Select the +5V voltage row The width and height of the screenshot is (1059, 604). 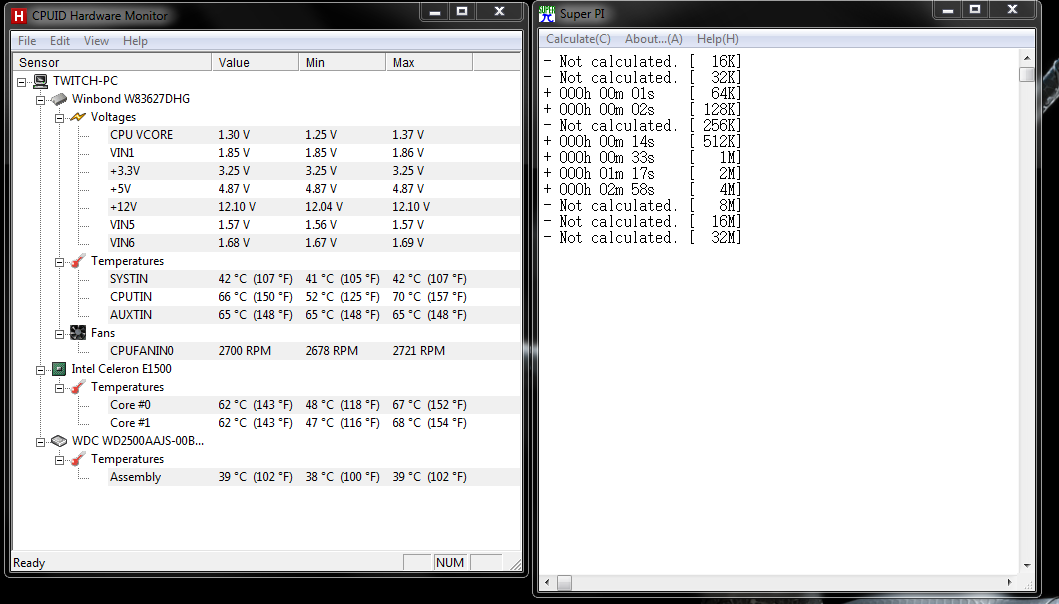tap(314, 189)
